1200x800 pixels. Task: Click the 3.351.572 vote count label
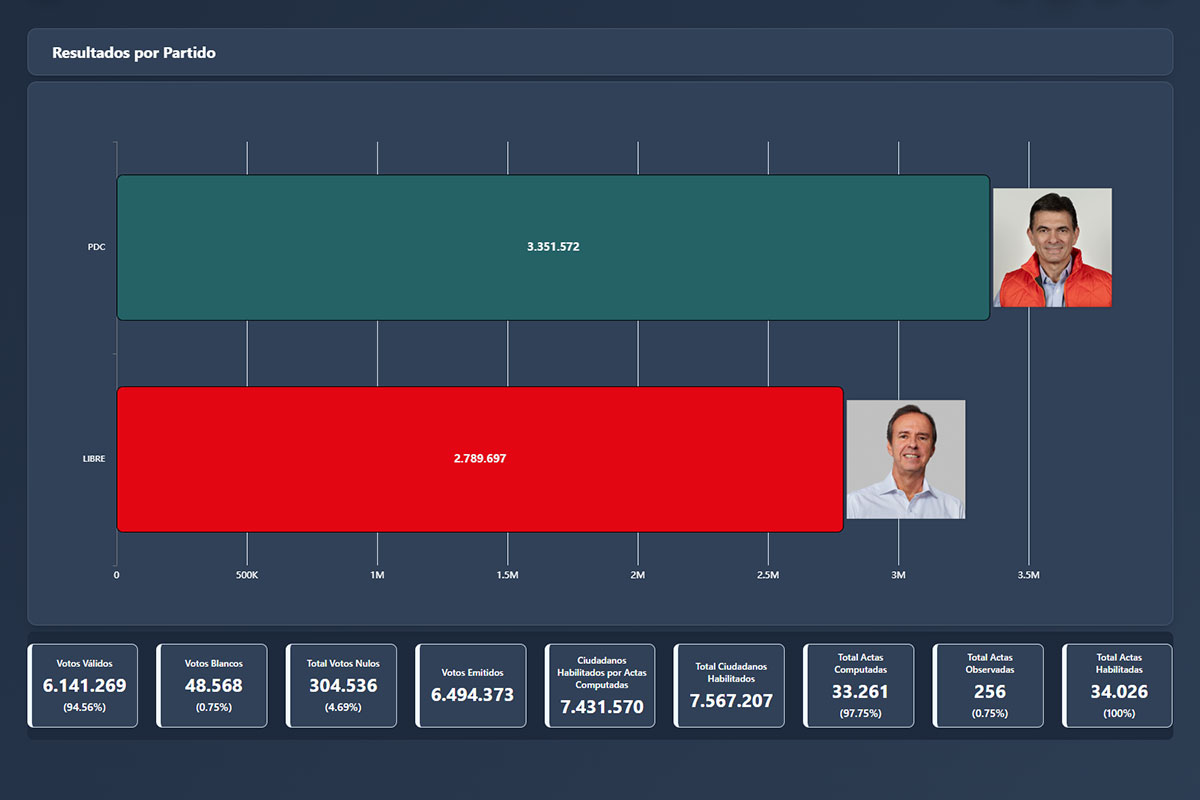pyautogui.click(x=553, y=247)
